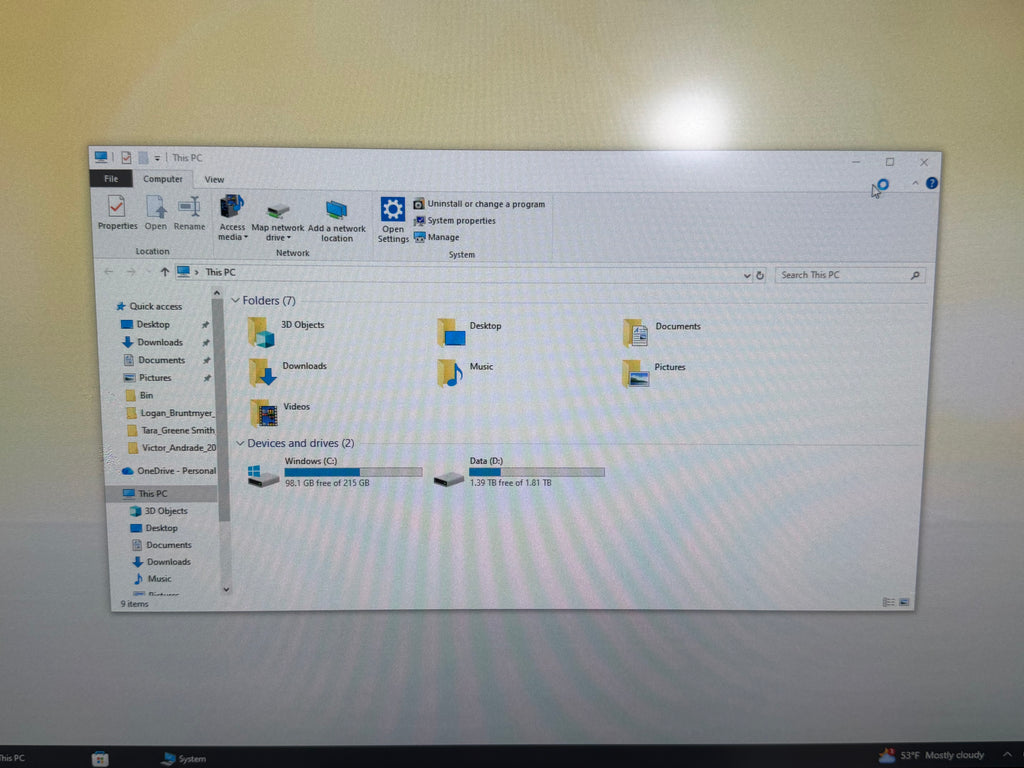Click the title bar Properties quick icon
The height and width of the screenshot is (768, 1024).
pyautogui.click(x=126, y=157)
